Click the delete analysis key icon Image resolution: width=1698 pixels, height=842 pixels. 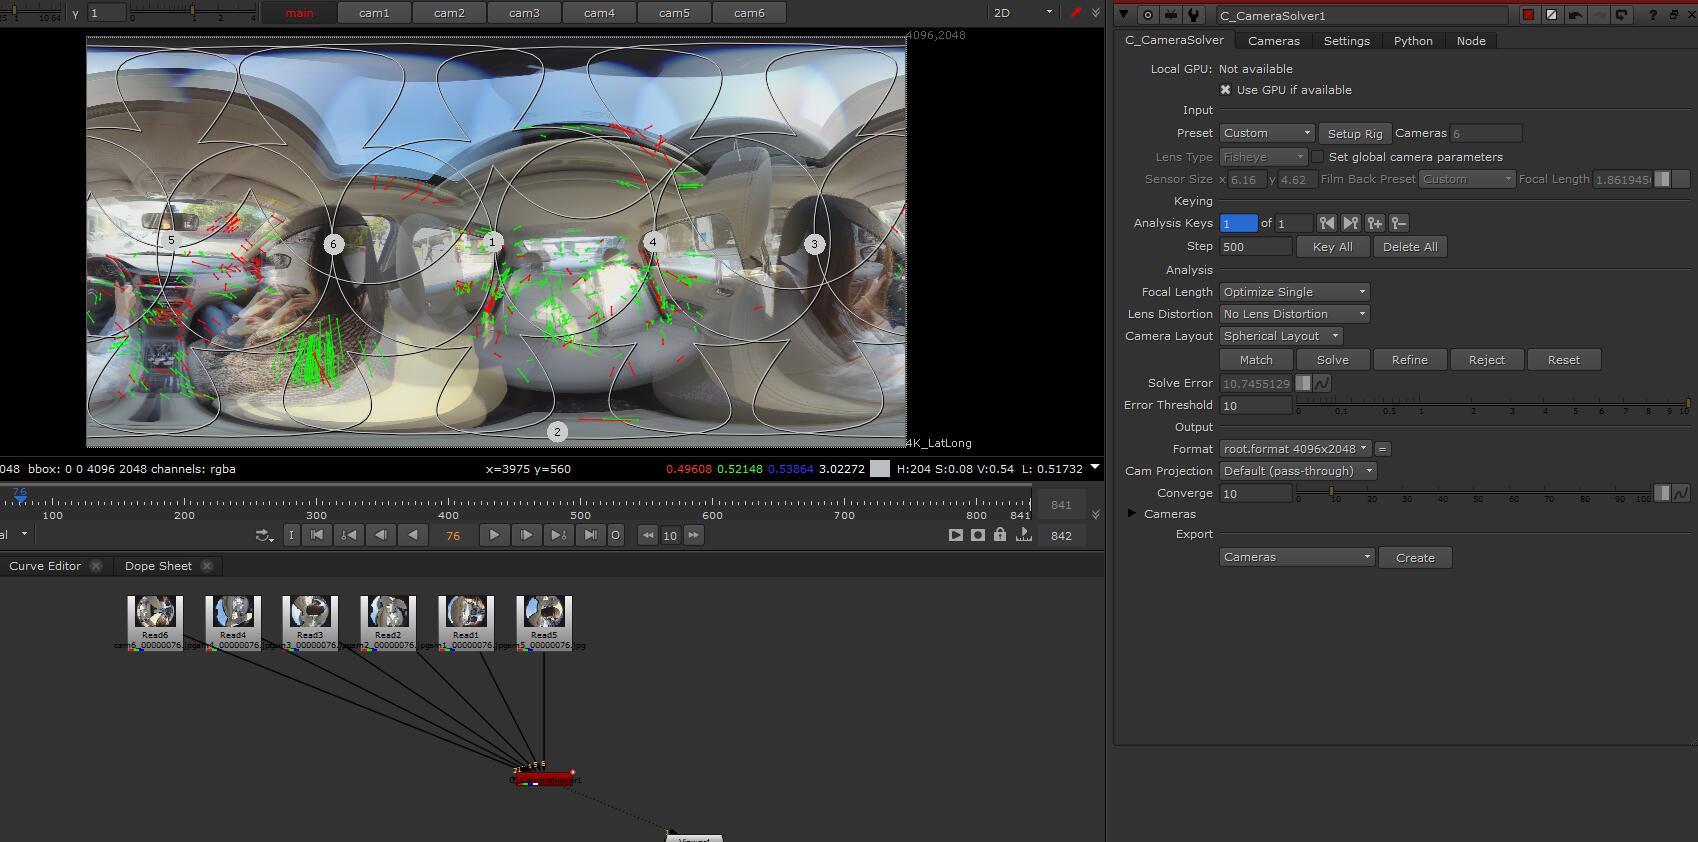tap(1399, 223)
